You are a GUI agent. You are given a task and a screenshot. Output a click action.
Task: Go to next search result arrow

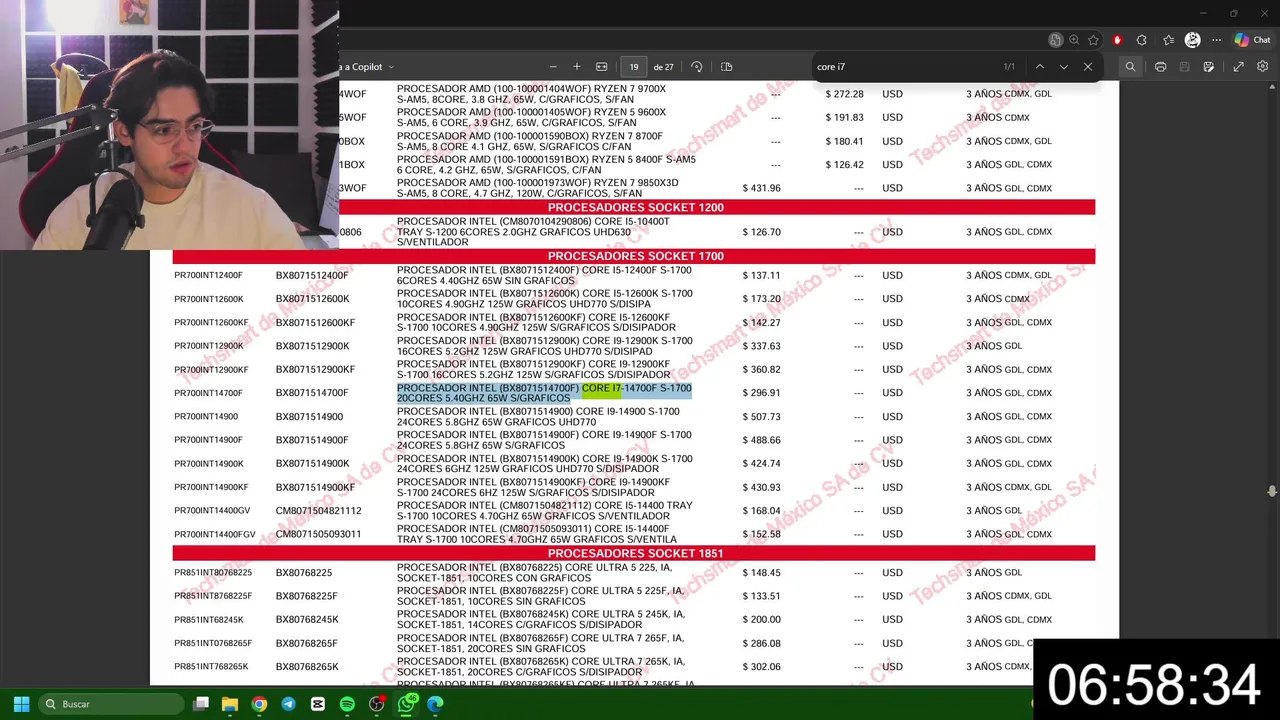click(1064, 67)
